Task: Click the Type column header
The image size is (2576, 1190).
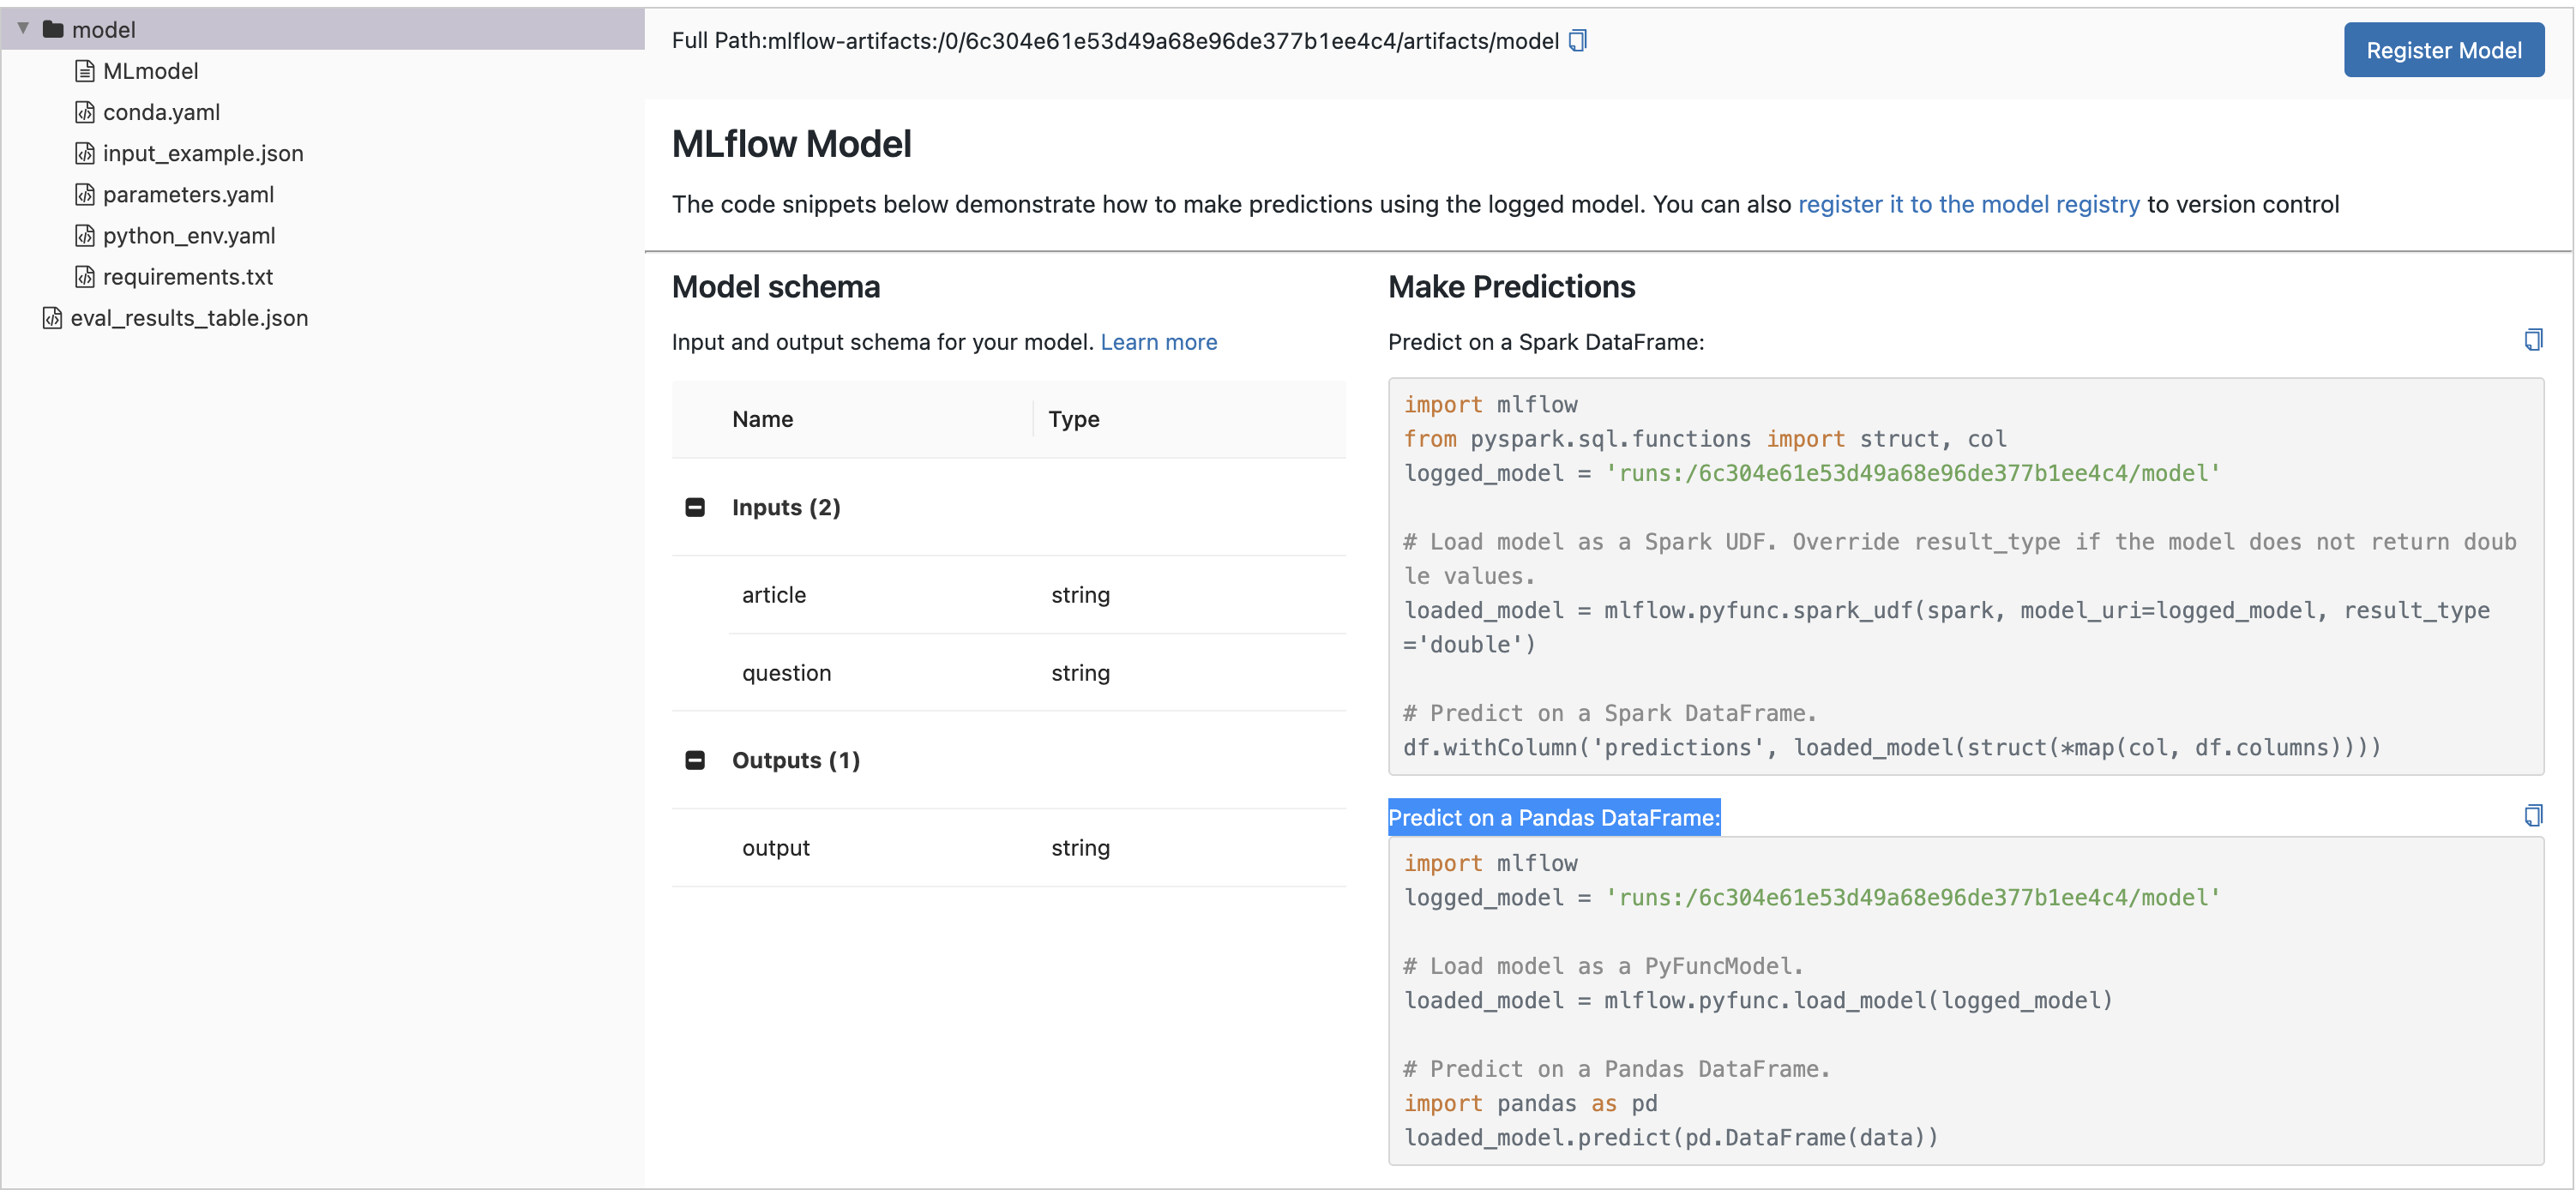Action: (x=1073, y=419)
